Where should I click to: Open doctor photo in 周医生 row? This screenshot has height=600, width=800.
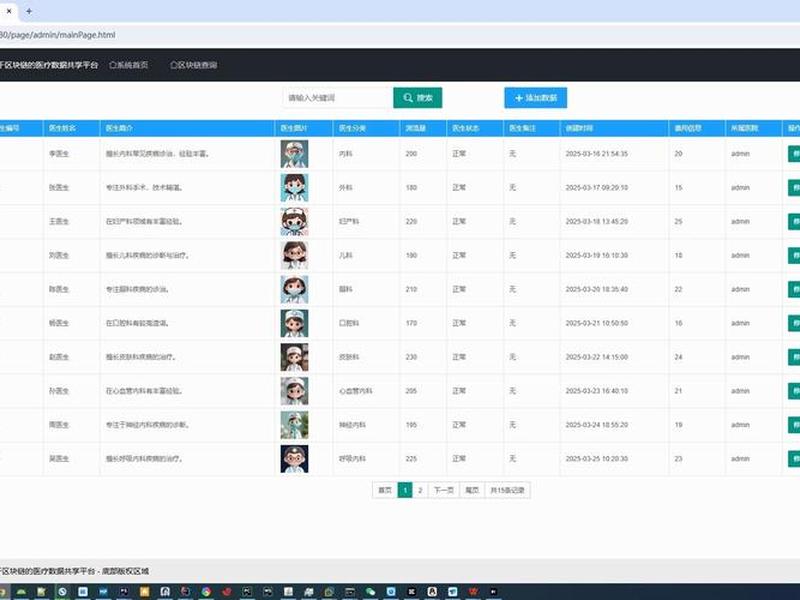pyautogui.click(x=294, y=424)
